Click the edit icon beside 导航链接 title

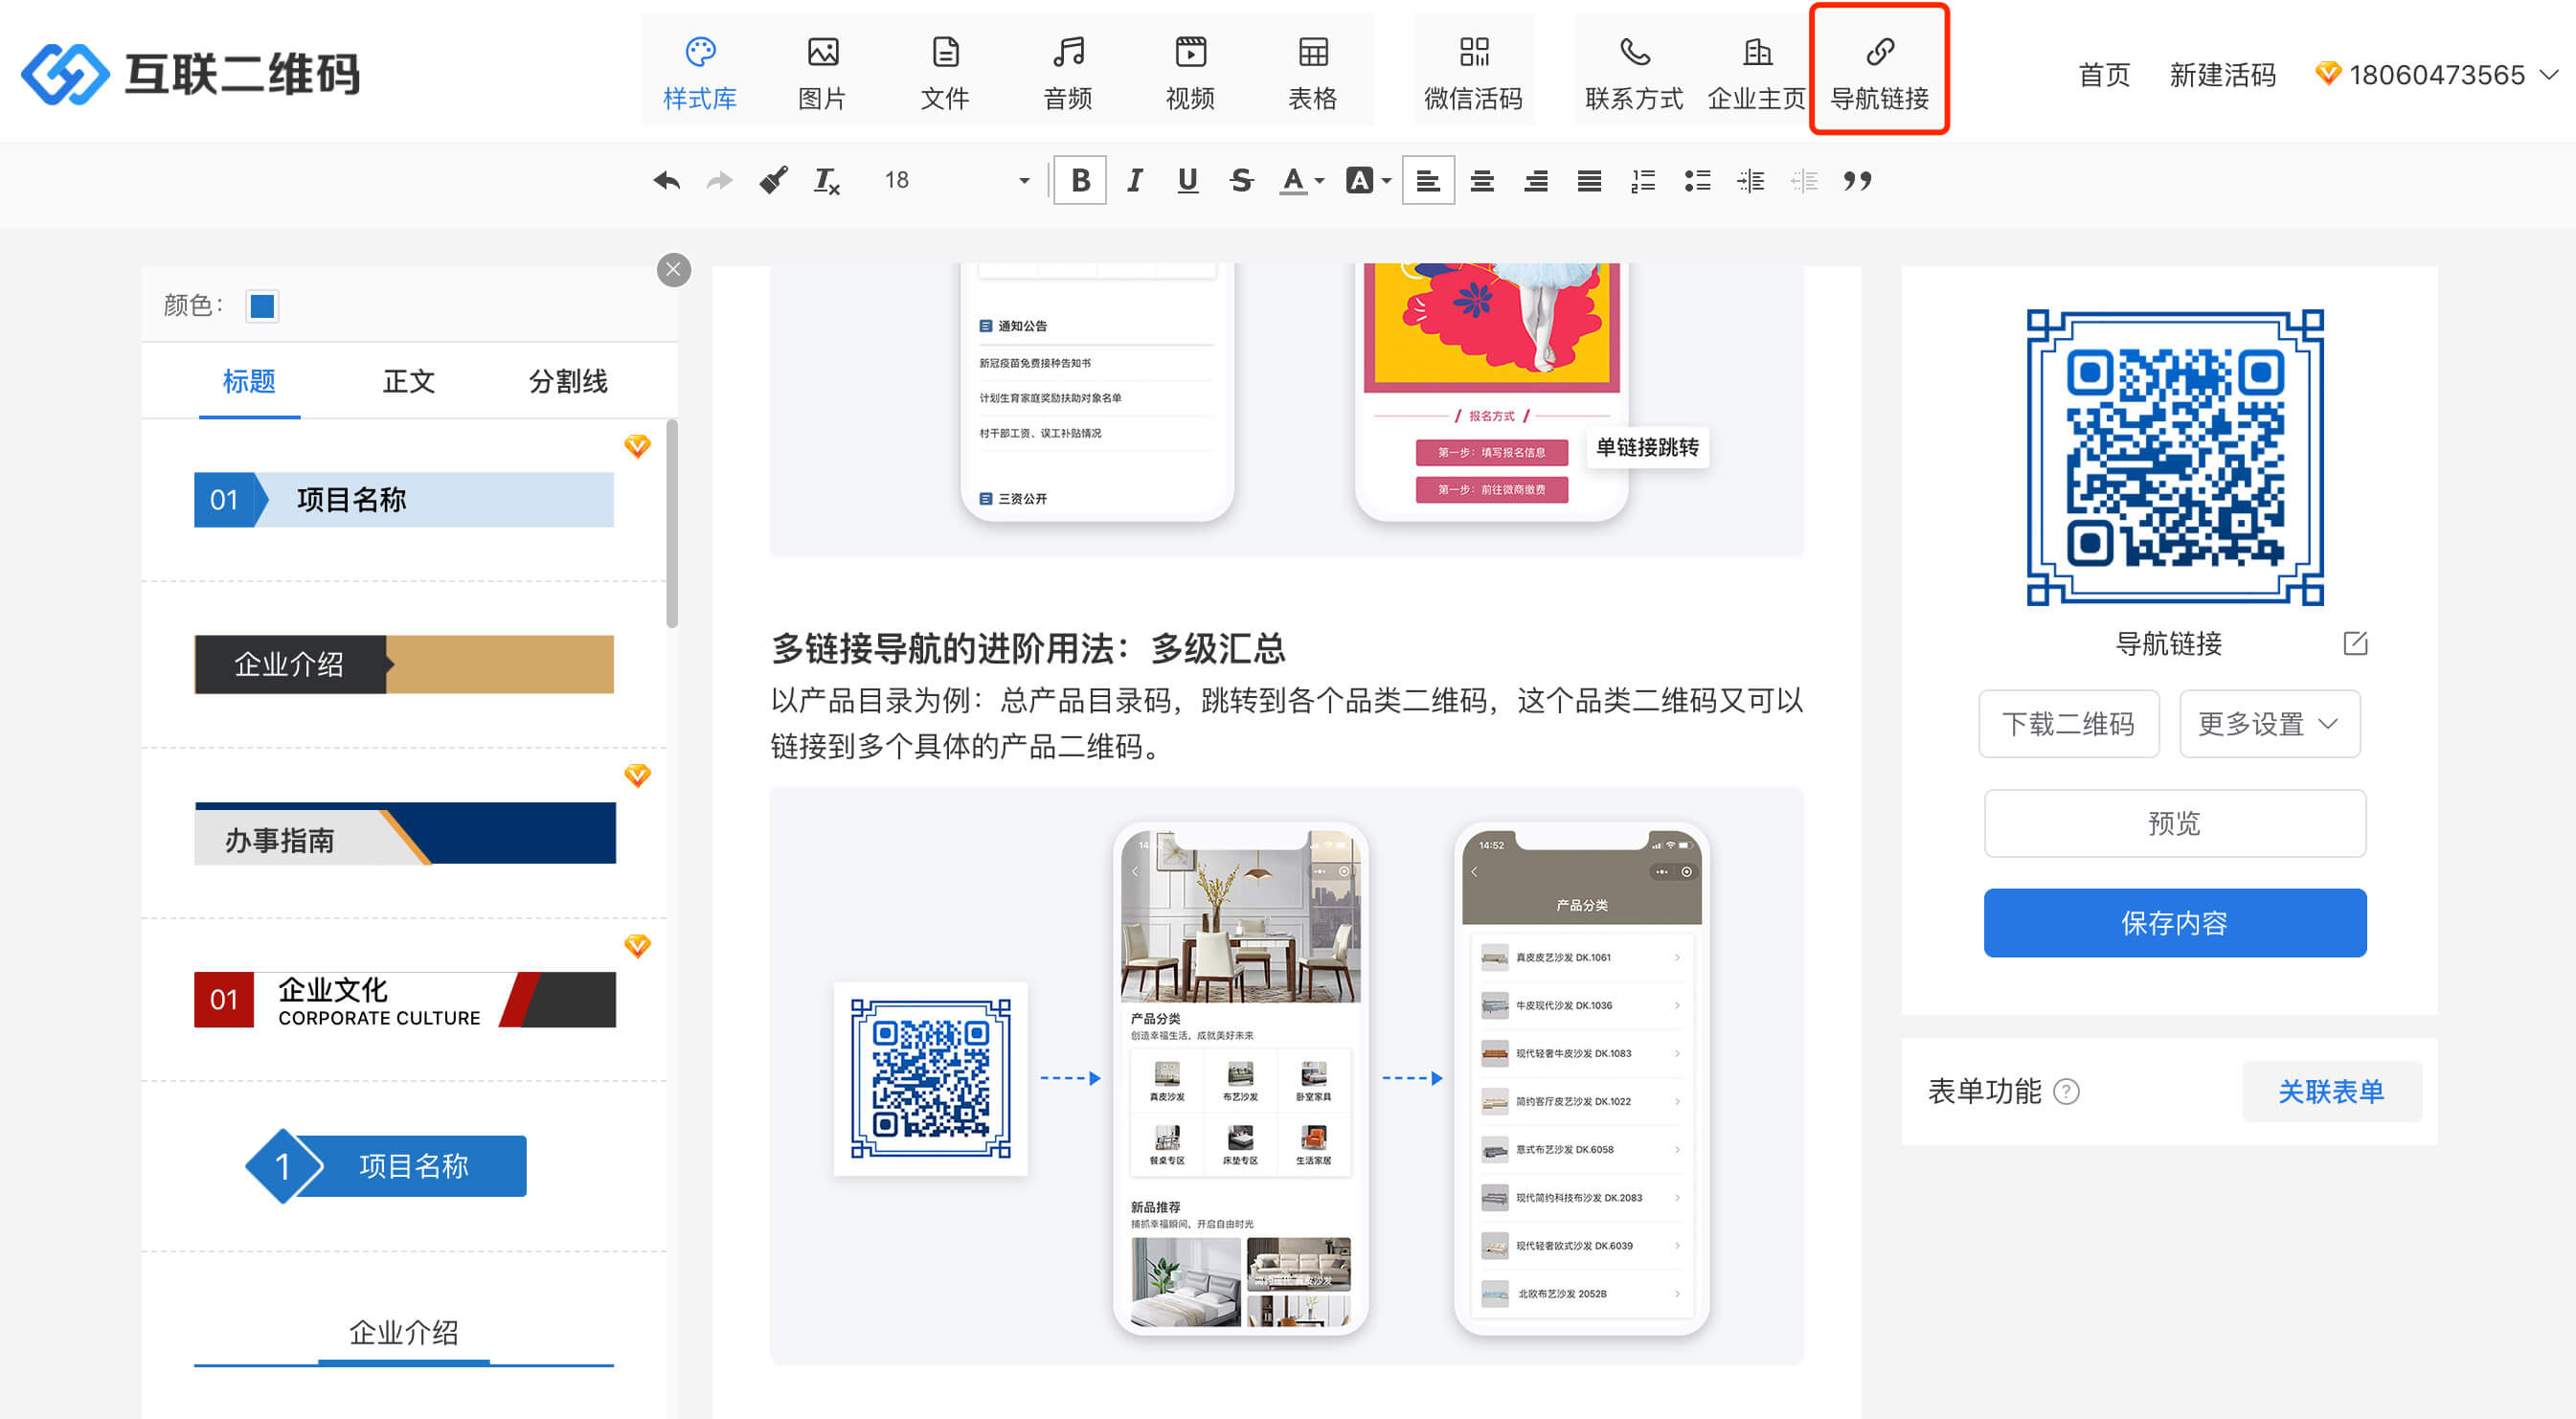(2355, 643)
